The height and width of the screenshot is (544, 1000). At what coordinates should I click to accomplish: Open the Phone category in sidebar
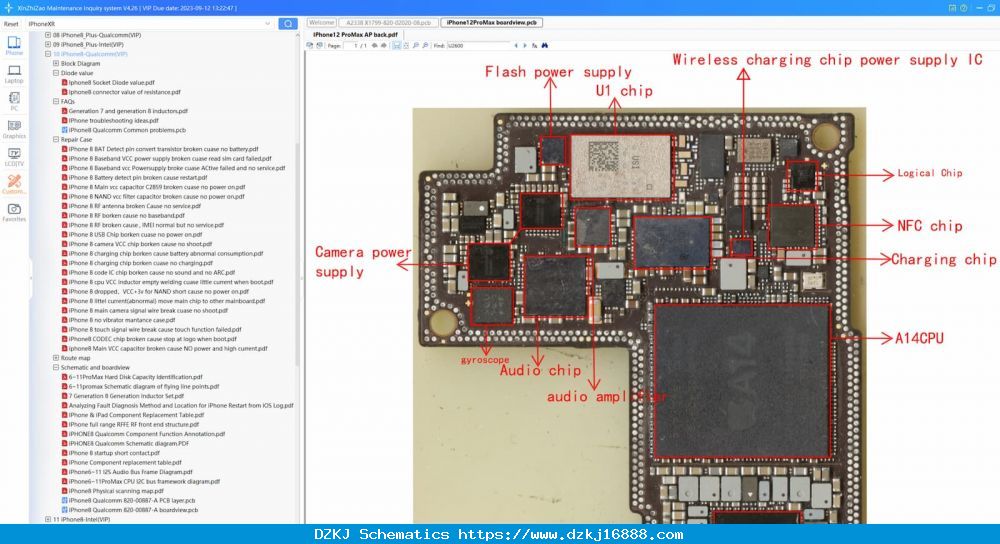(14, 46)
